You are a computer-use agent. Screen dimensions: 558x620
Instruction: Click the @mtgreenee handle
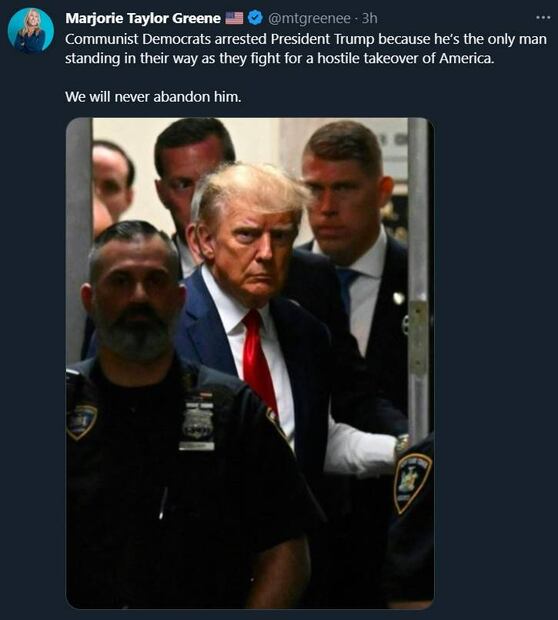click(309, 18)
